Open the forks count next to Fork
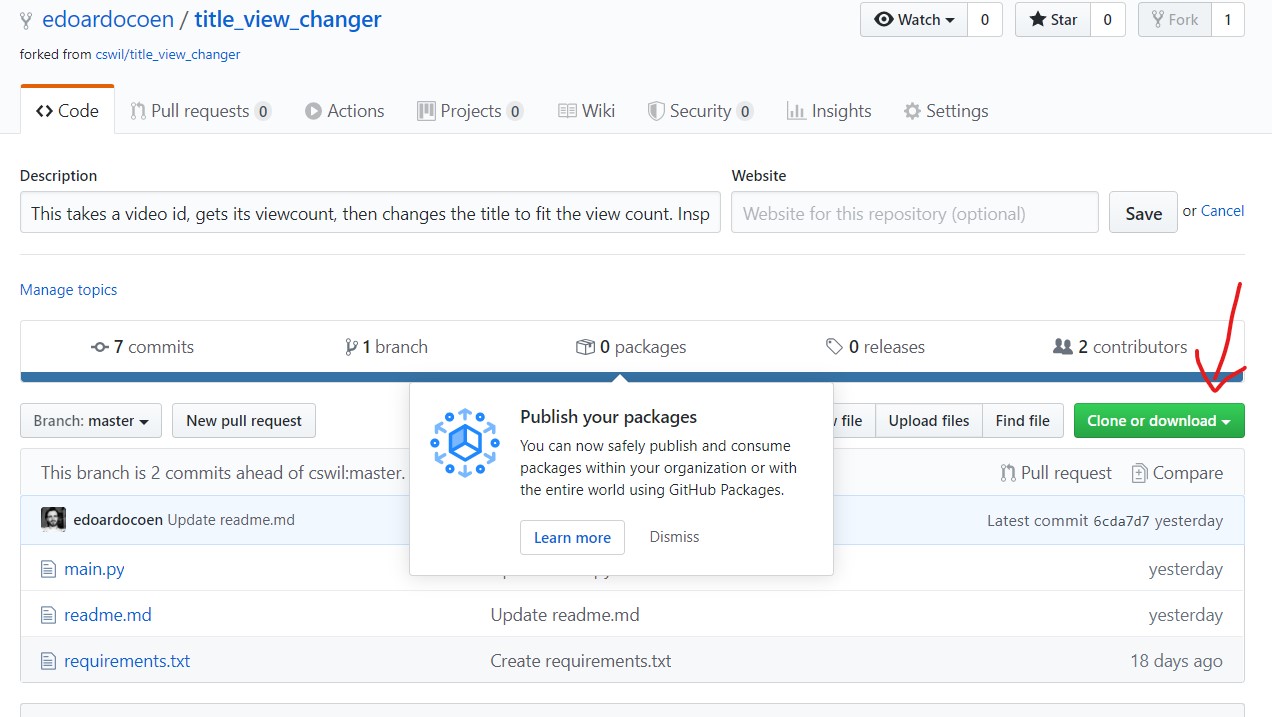 1228,20
